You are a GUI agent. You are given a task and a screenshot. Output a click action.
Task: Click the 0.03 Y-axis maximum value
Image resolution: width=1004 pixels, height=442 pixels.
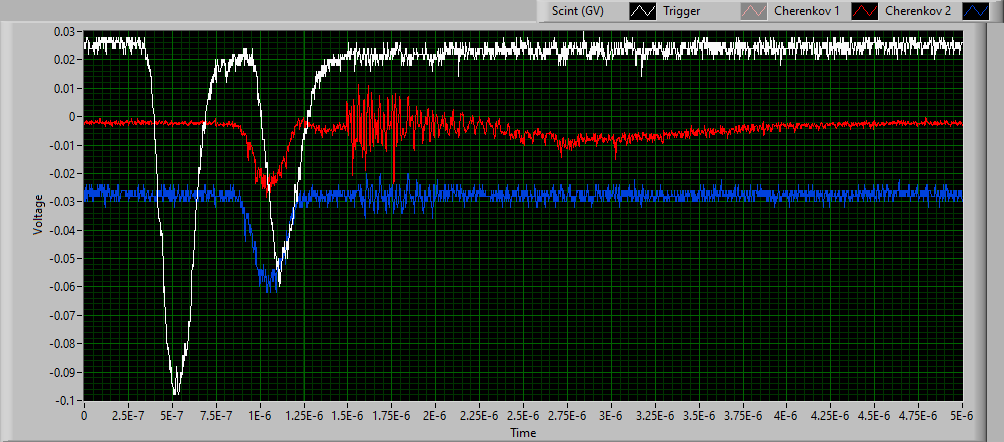click(66, 31)
